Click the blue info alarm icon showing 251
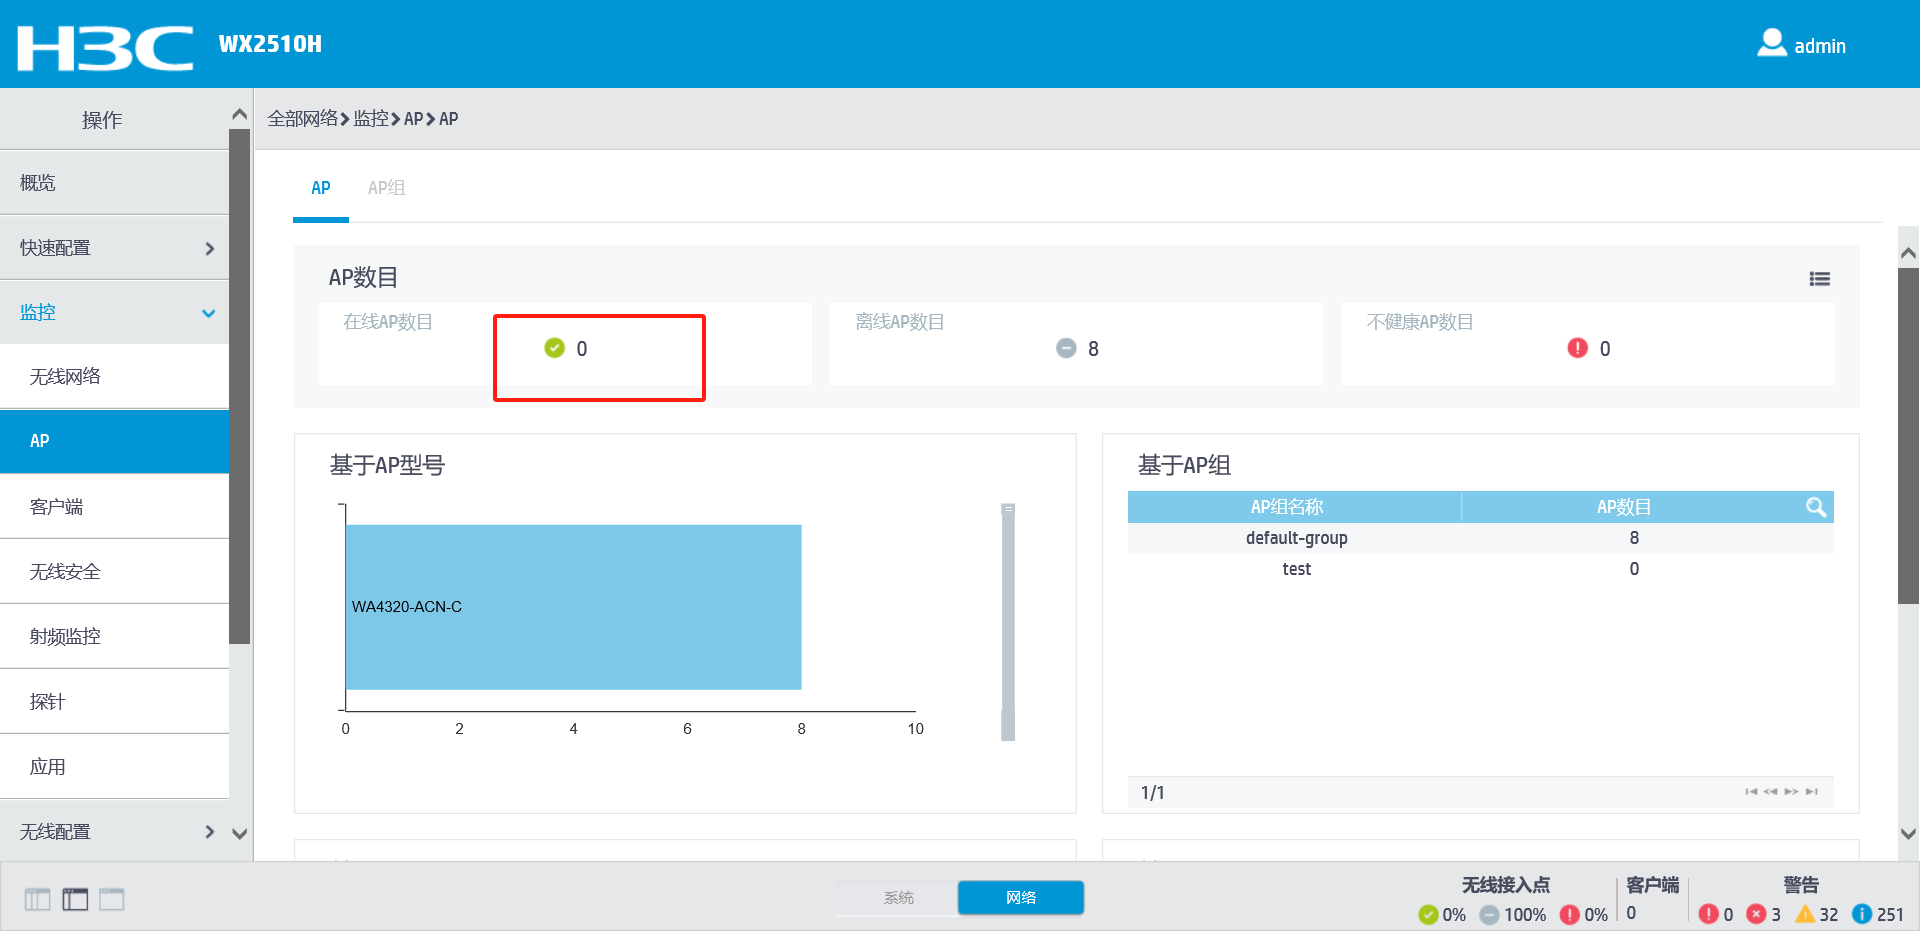Viewport: 1920px width, 931px height. [1861, 914]
